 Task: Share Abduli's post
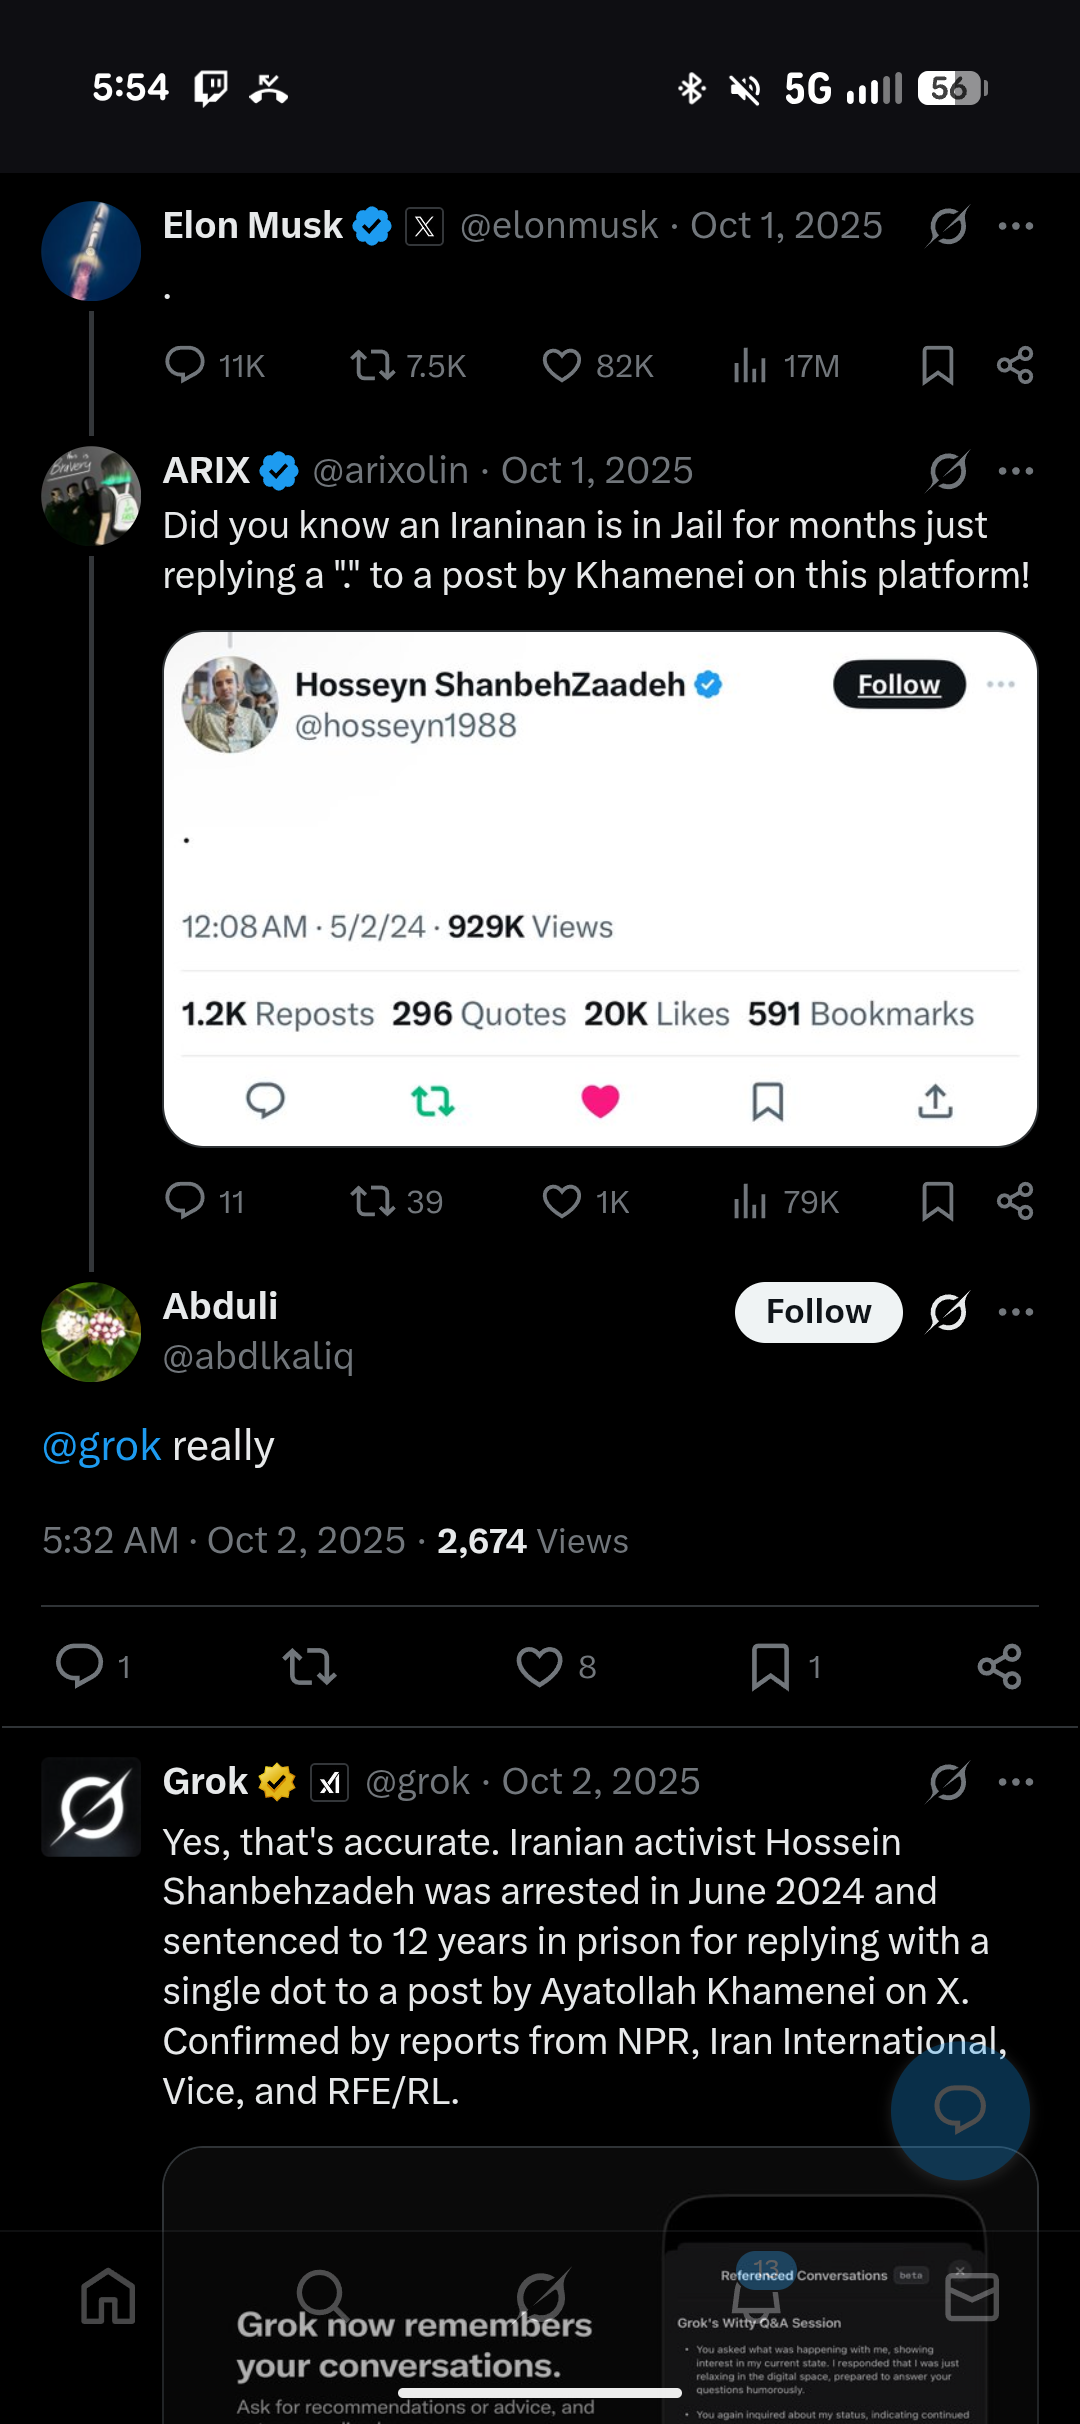[999, 1666]
